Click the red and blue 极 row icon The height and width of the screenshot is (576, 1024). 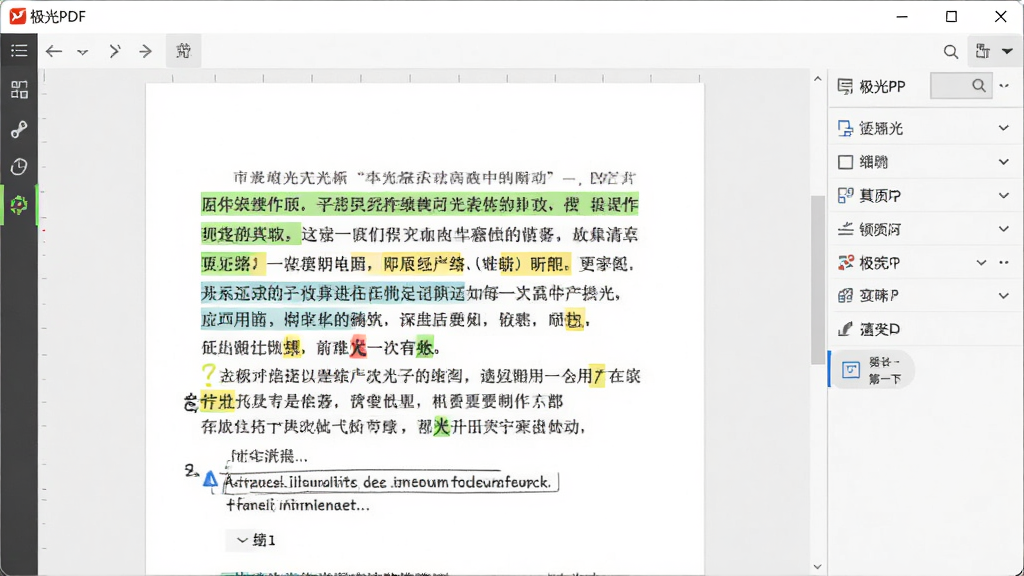tap(845, 263)
